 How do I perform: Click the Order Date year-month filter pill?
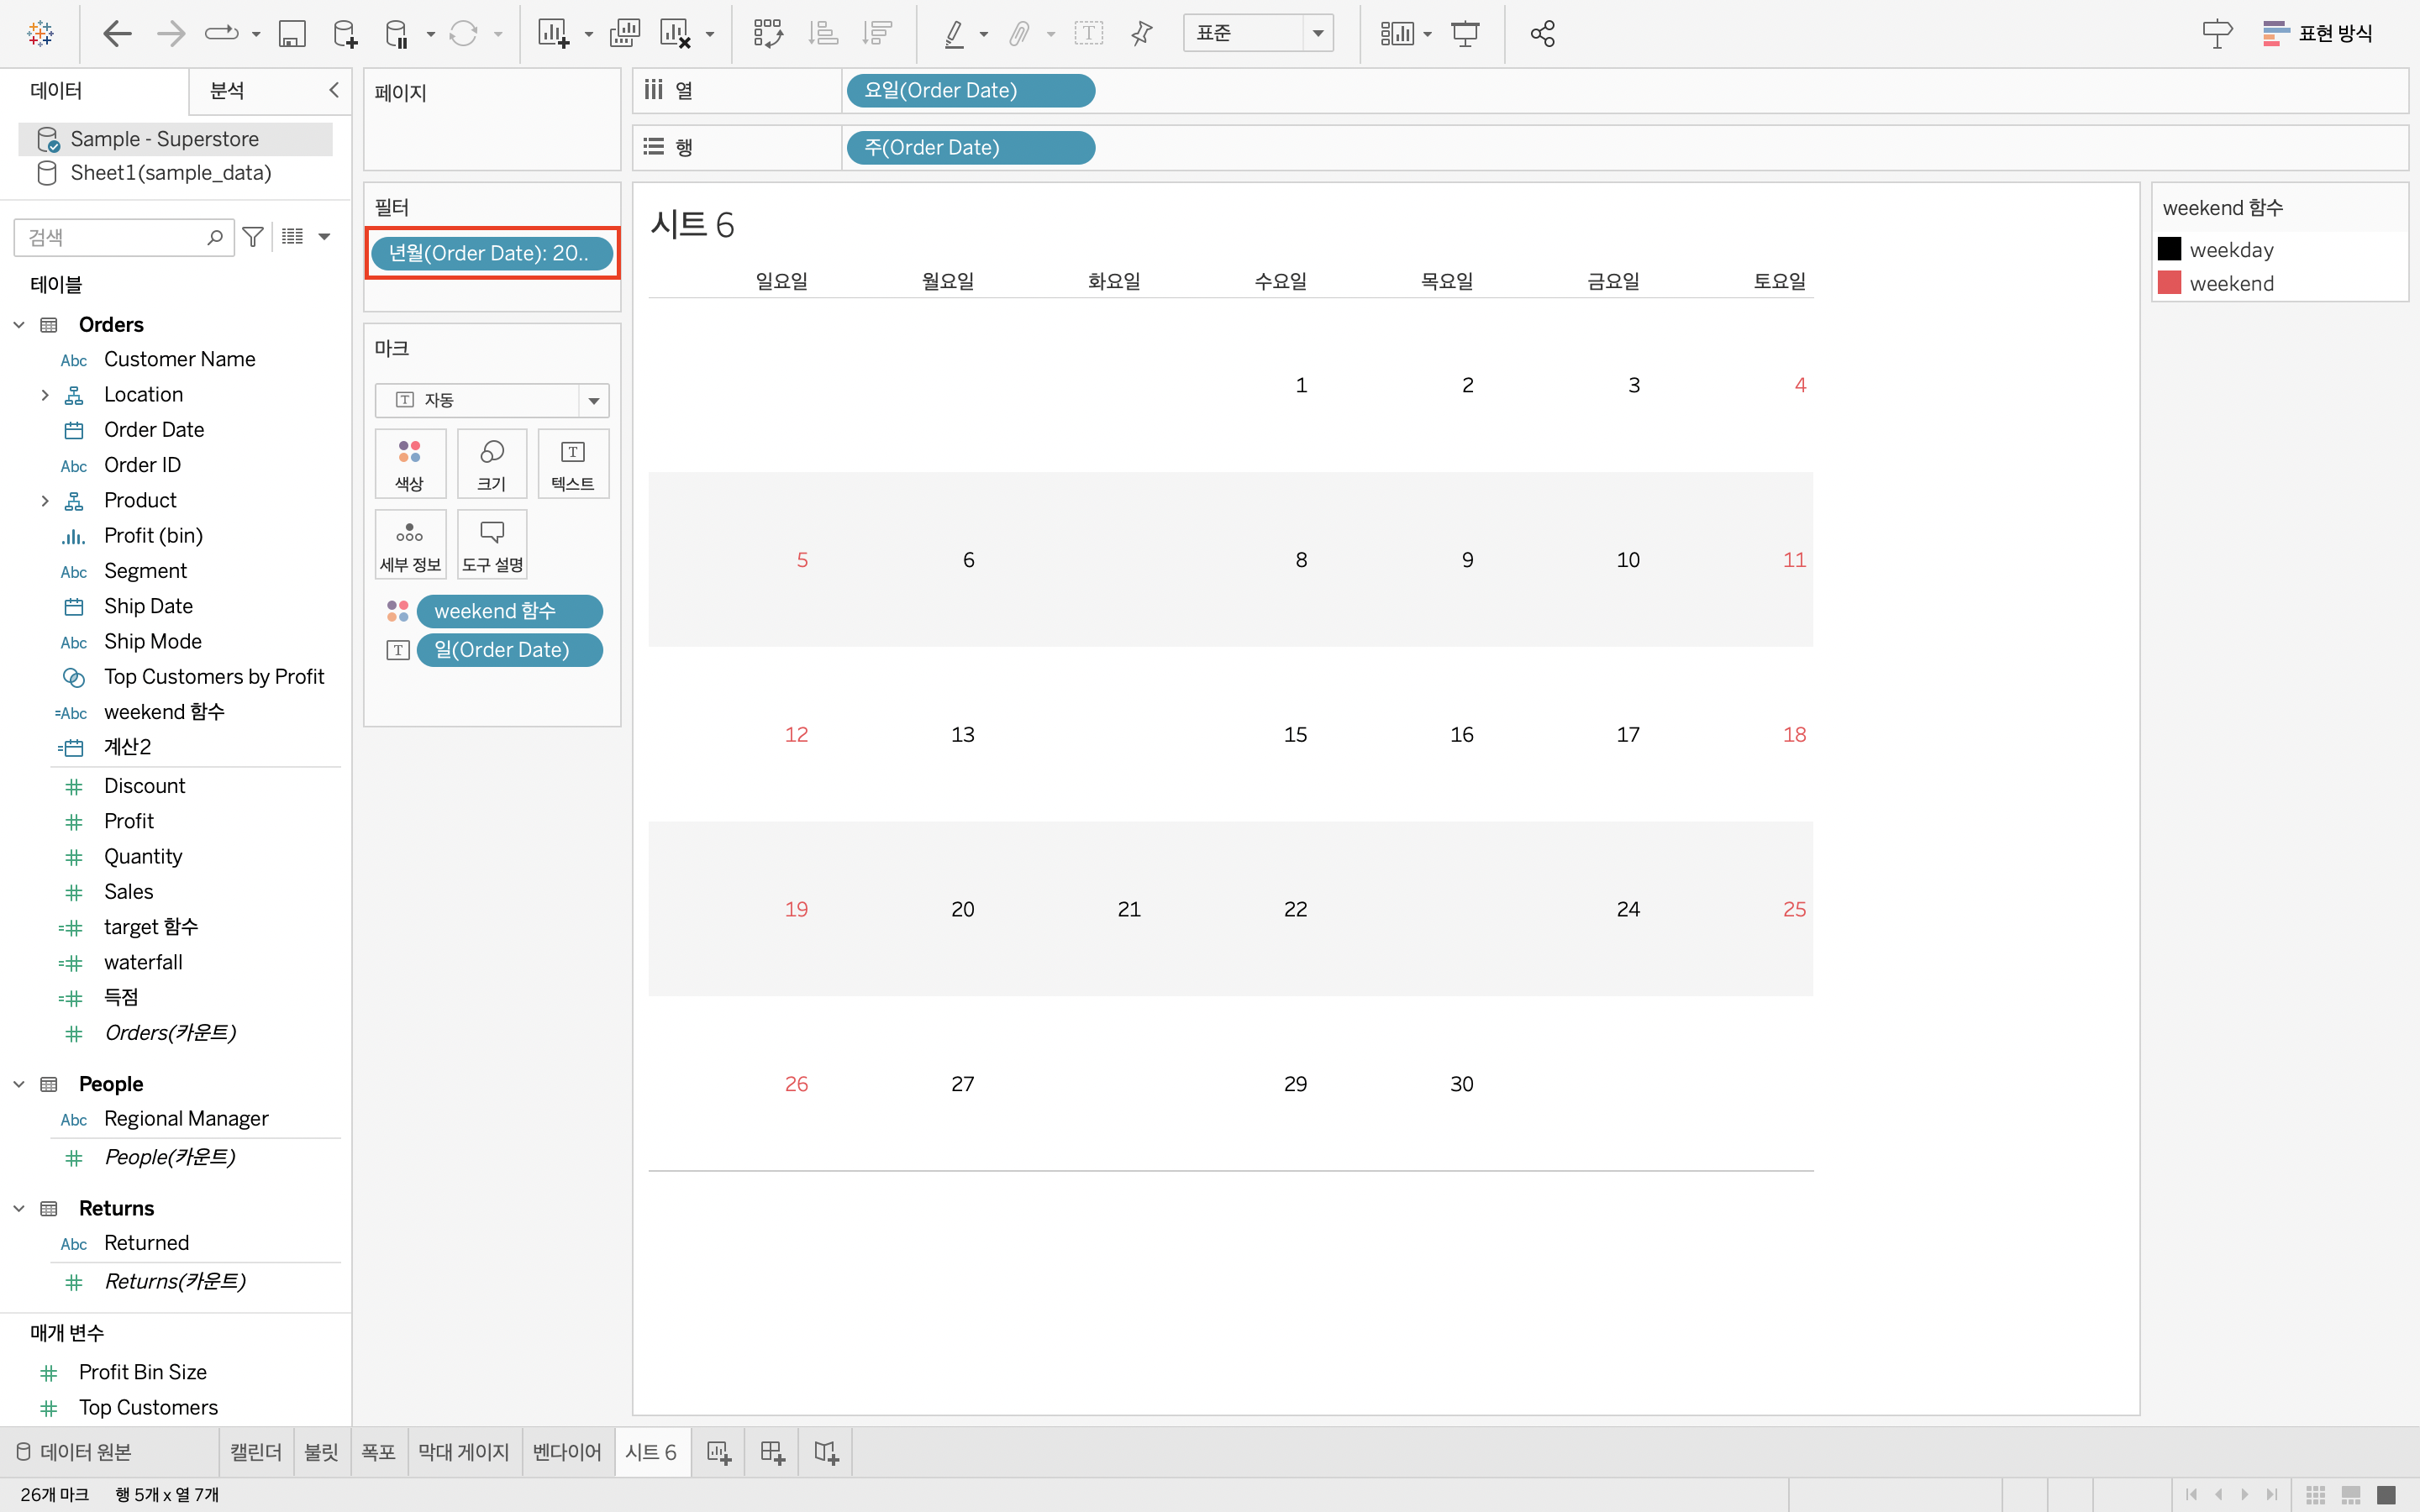coord(490,253)
